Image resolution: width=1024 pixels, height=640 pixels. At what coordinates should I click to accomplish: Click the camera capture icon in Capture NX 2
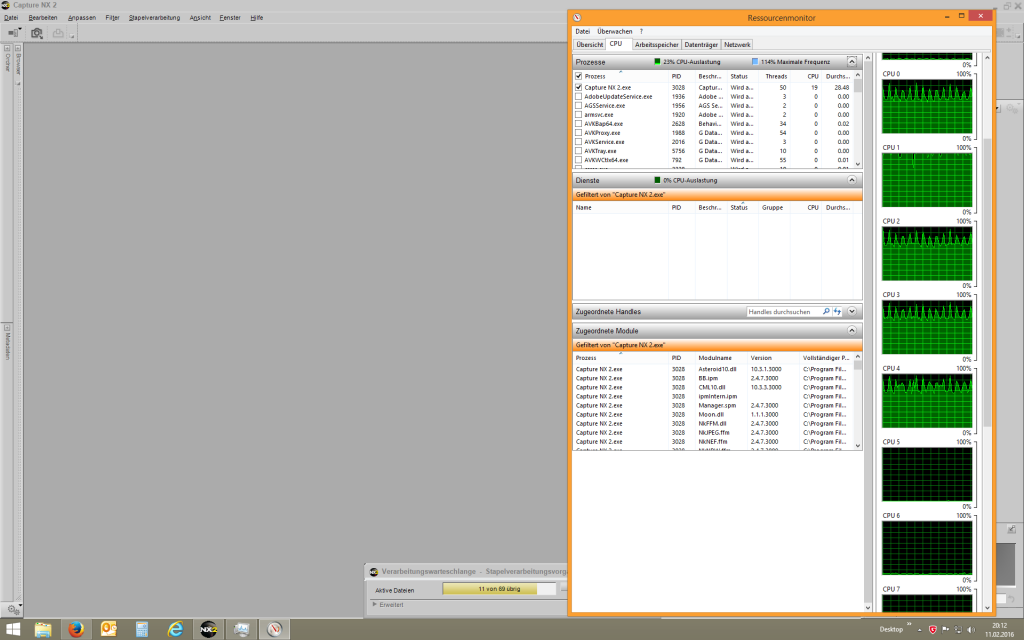coord(37,33)
